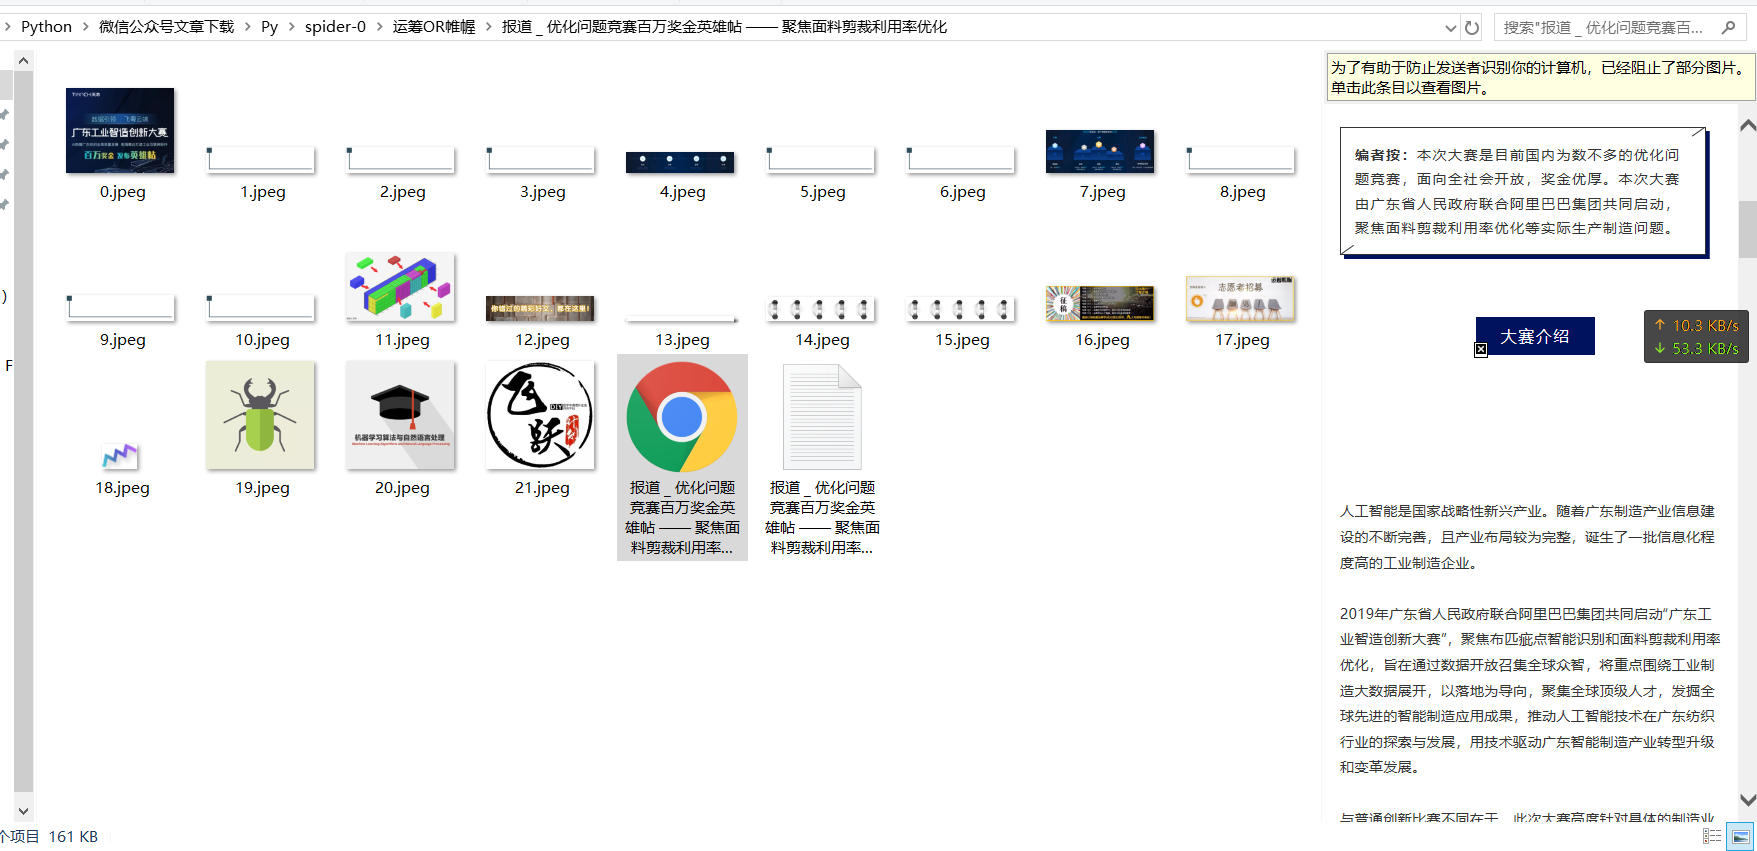Click in the search box field
This screenshot has width=1757, height=851.
click(x=1605, y=27)
